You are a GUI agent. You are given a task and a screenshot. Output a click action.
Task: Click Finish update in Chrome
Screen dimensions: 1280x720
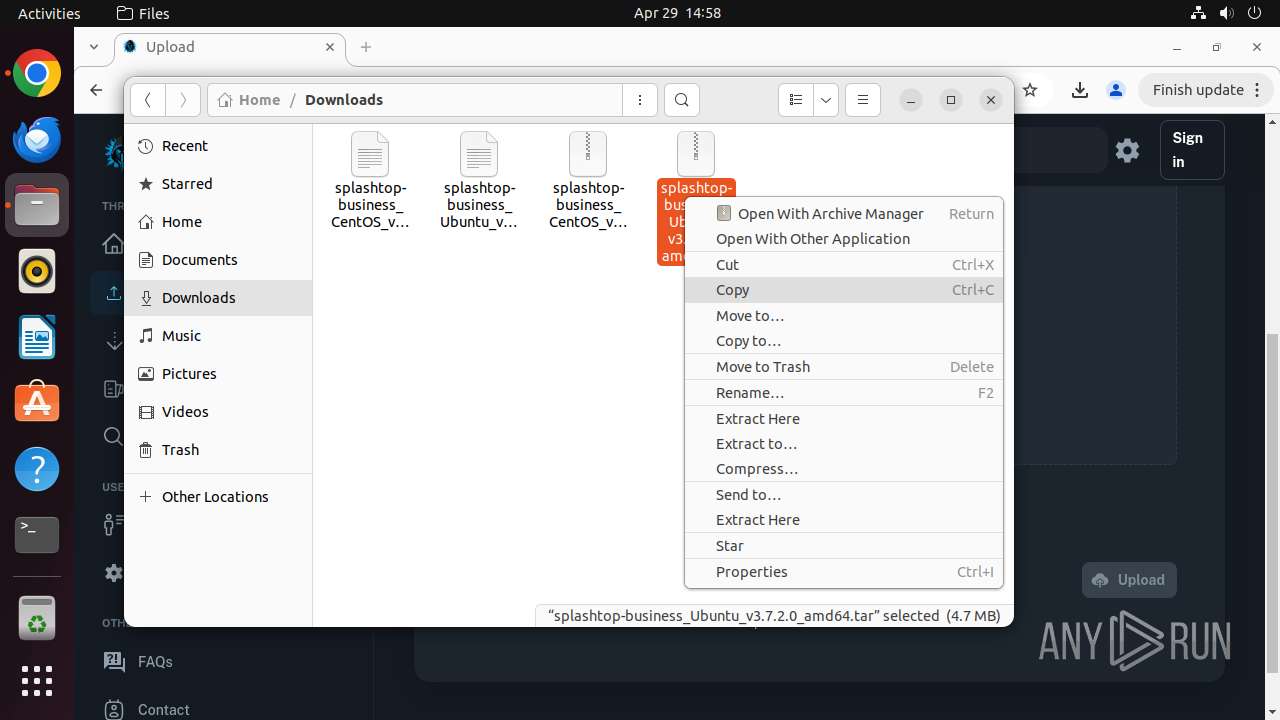(x=1205, y=90)
